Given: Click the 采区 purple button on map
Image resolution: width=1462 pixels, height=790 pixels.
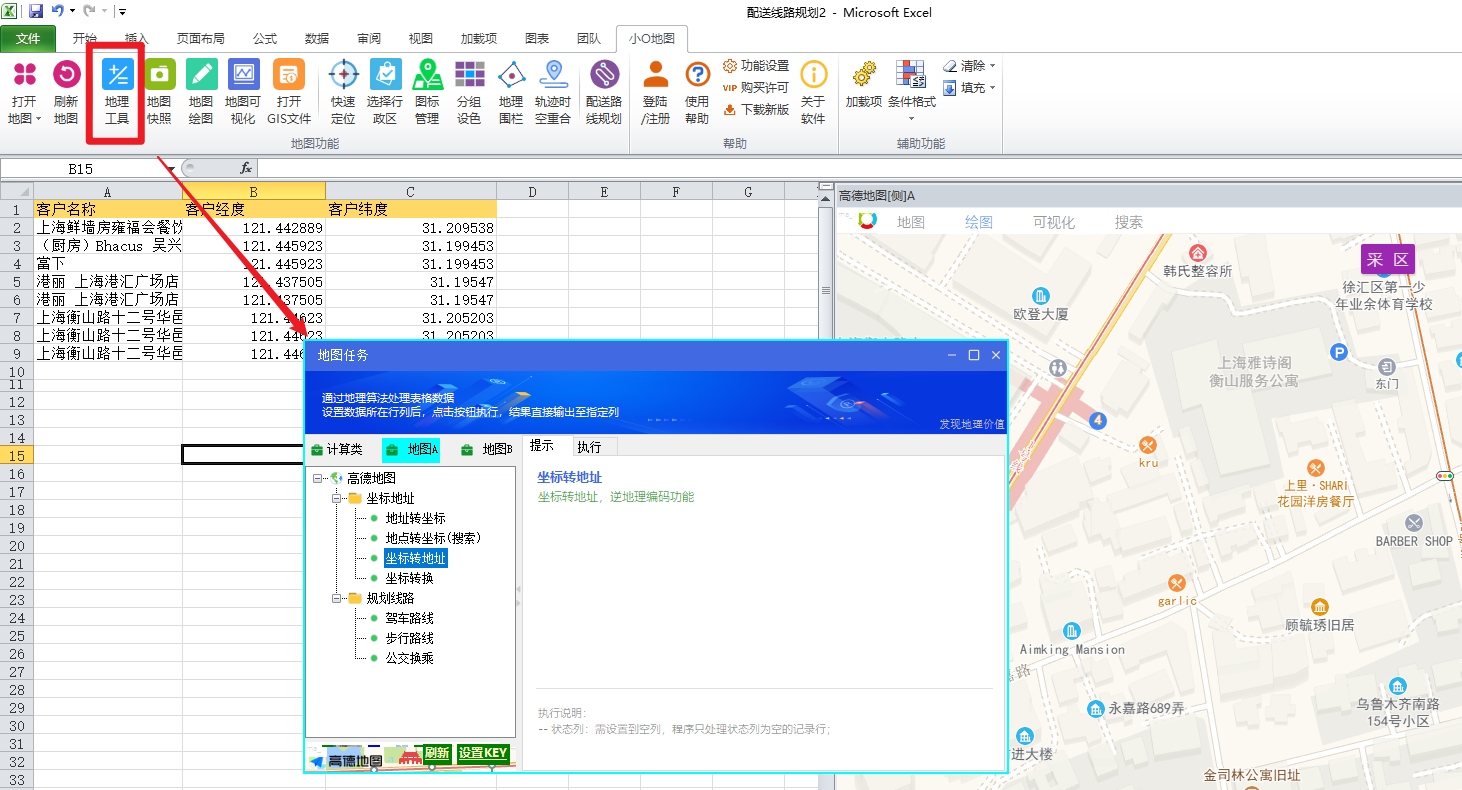Looking at the screenshot, I should [x=1388, y=260].
